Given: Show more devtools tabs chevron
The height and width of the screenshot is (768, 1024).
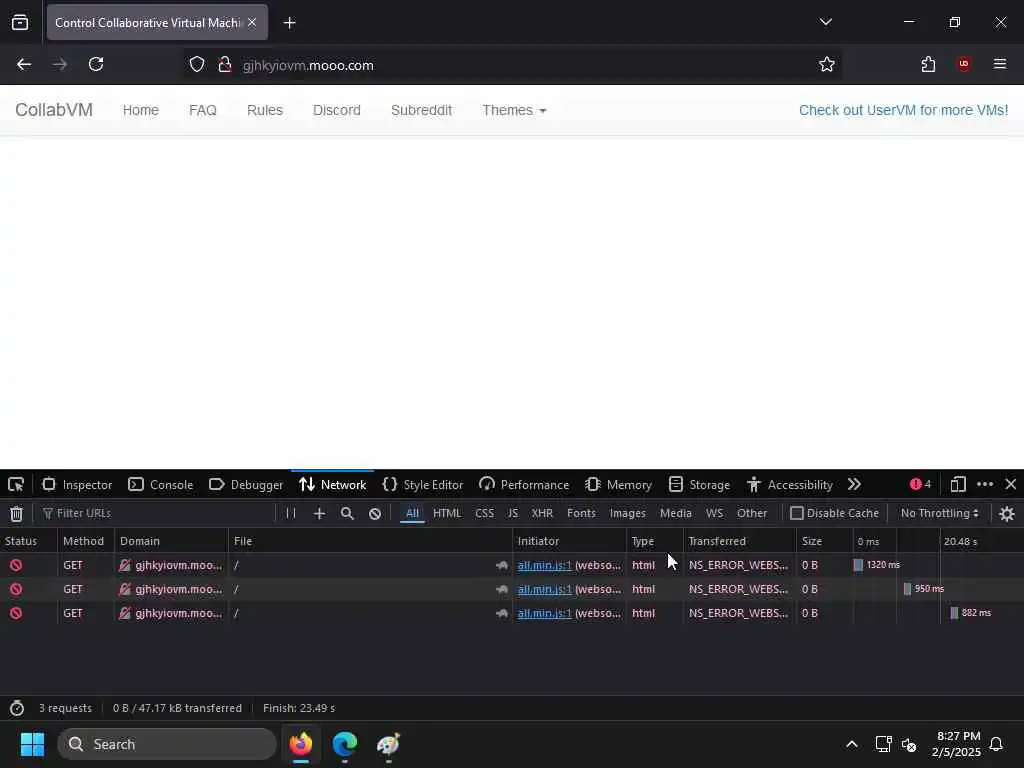Looking at the screenshot, I should click(854, 485).
